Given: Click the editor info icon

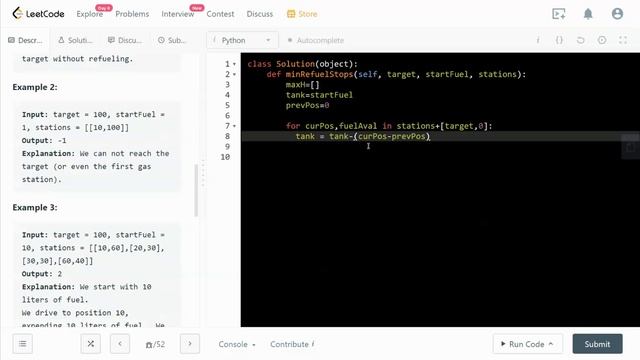Looking at the screenshot, I should click(538, 40).
